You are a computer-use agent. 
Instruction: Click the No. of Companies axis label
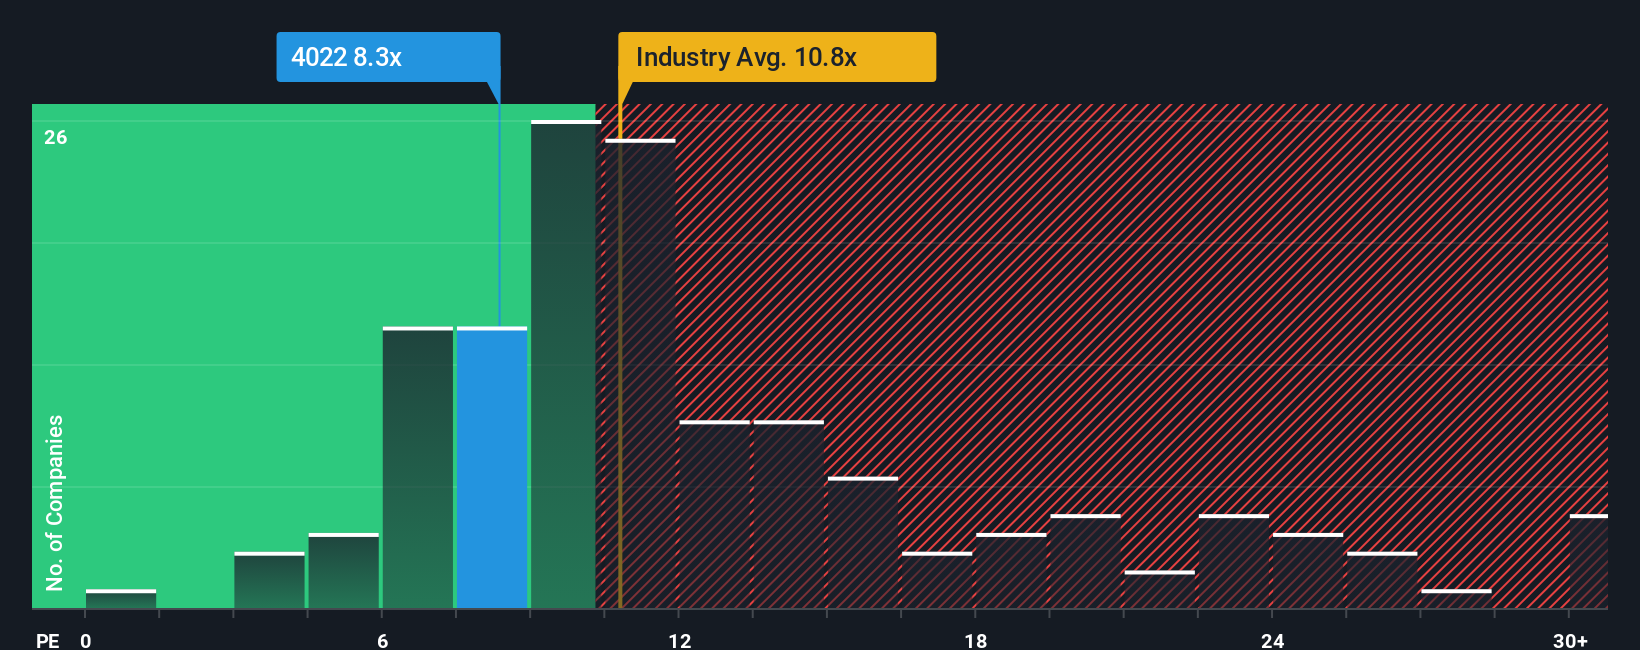55,502
